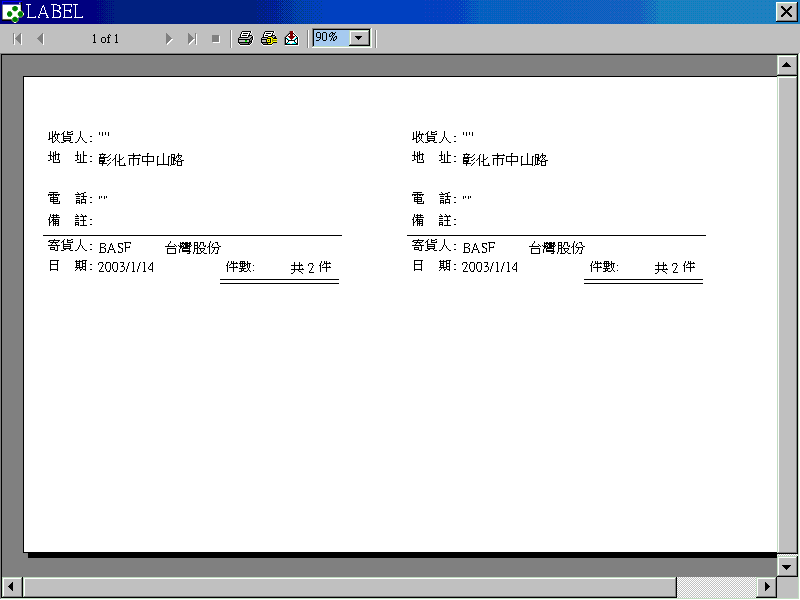Click '共 2 件' on the right label

pos(674,267)
